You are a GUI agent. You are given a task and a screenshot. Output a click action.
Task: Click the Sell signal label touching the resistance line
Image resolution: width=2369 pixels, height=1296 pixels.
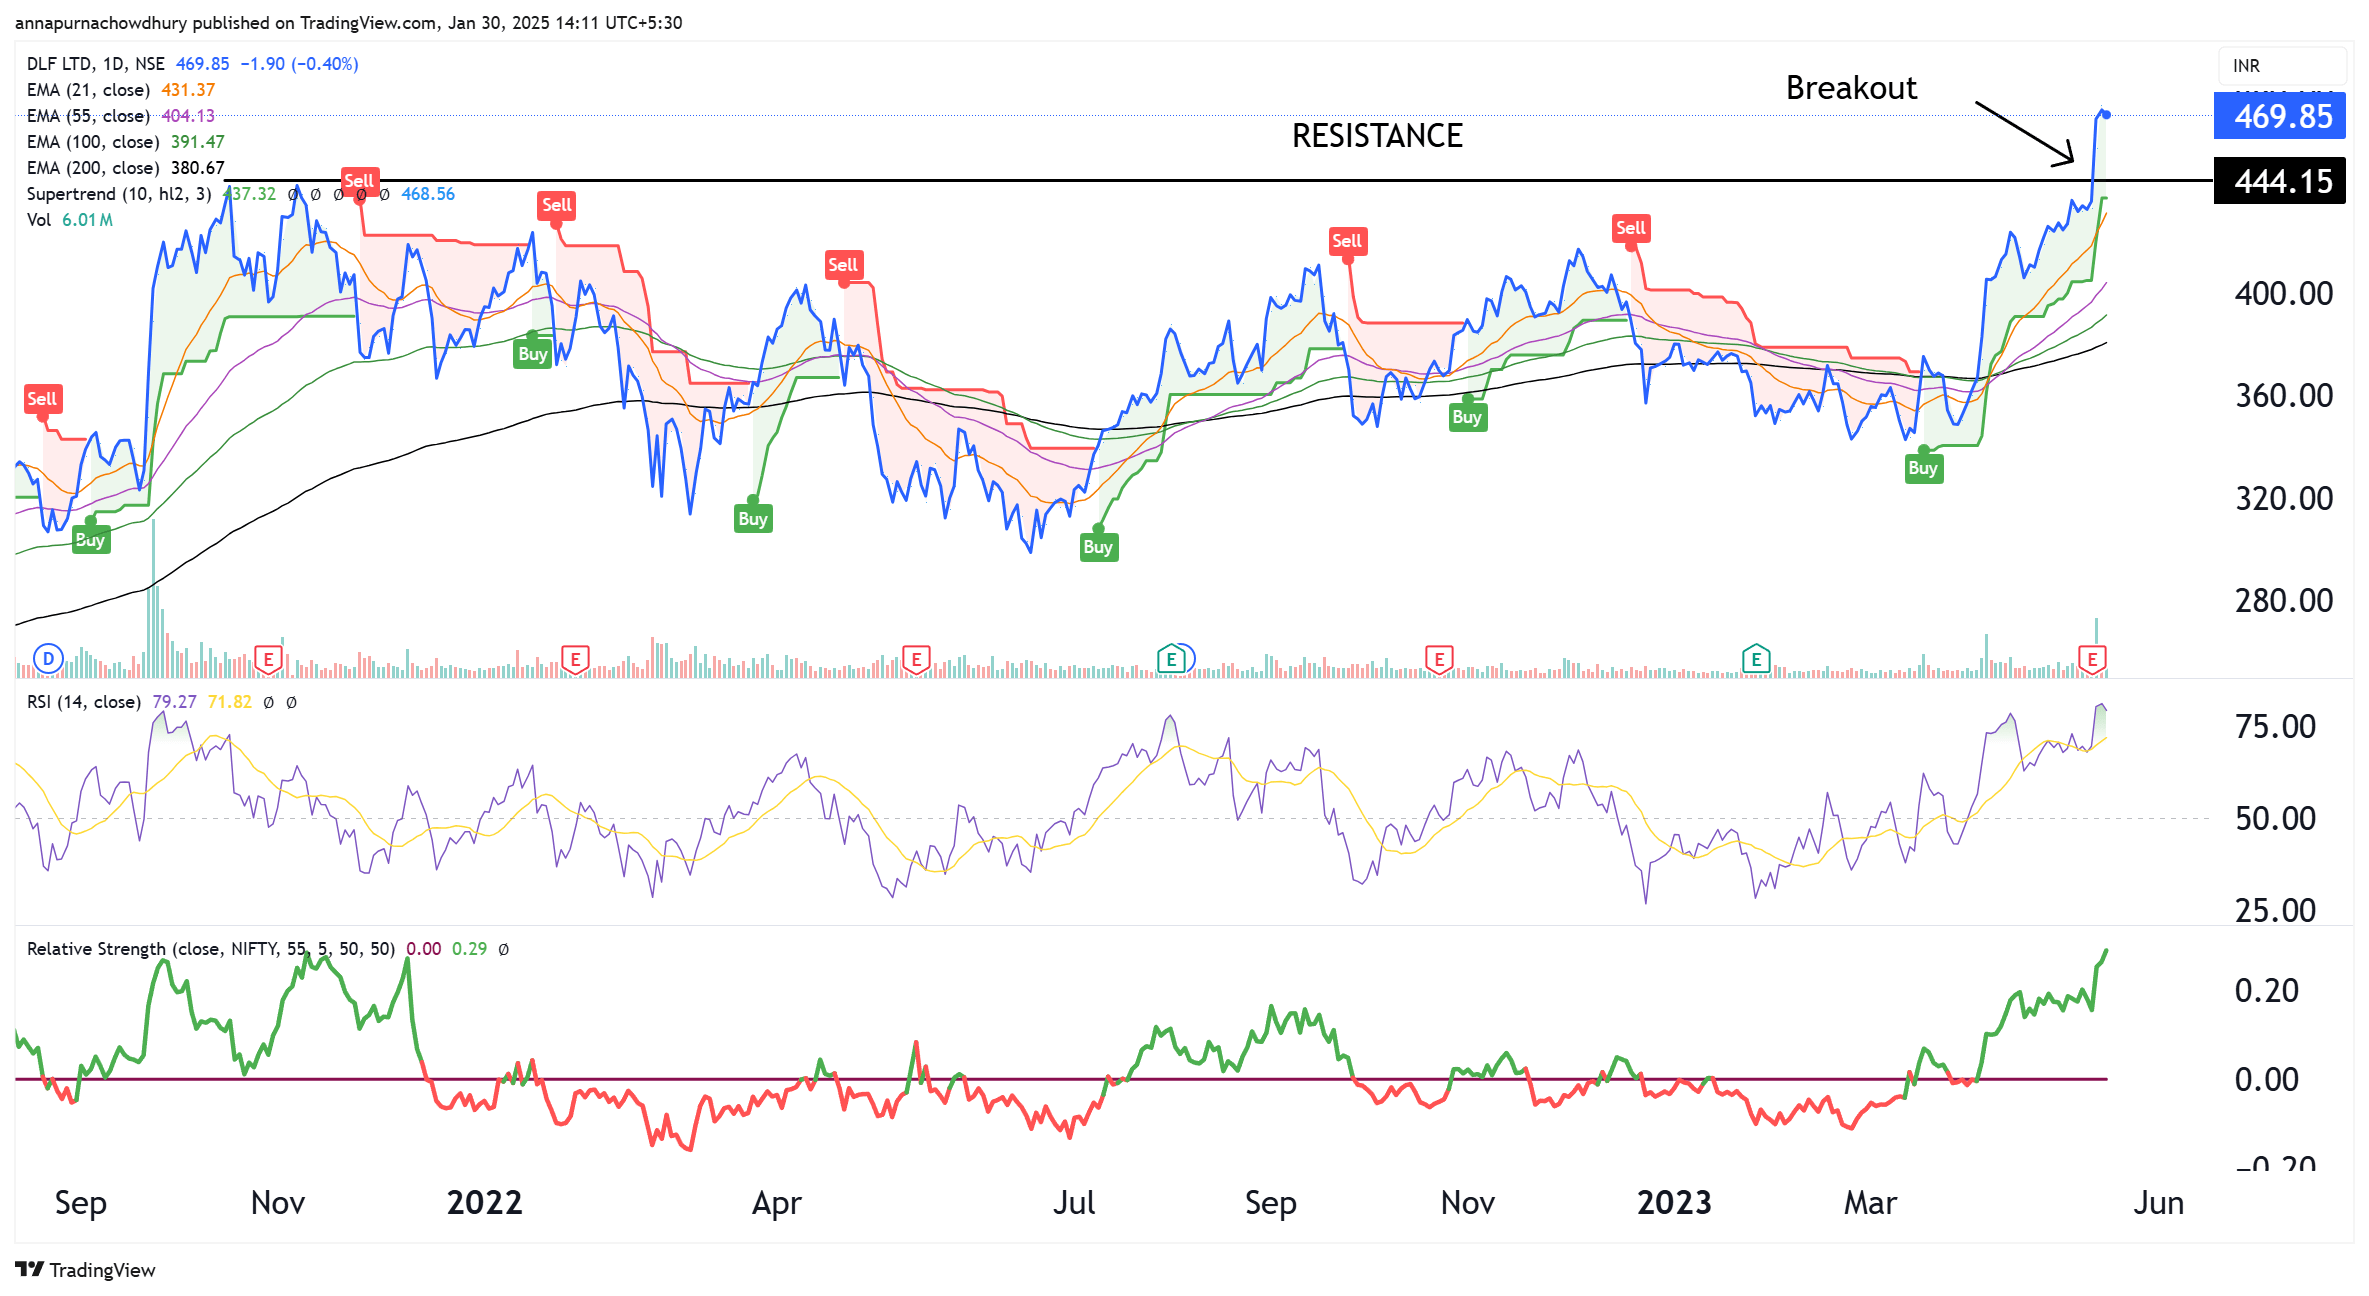(x=358, y=181)
